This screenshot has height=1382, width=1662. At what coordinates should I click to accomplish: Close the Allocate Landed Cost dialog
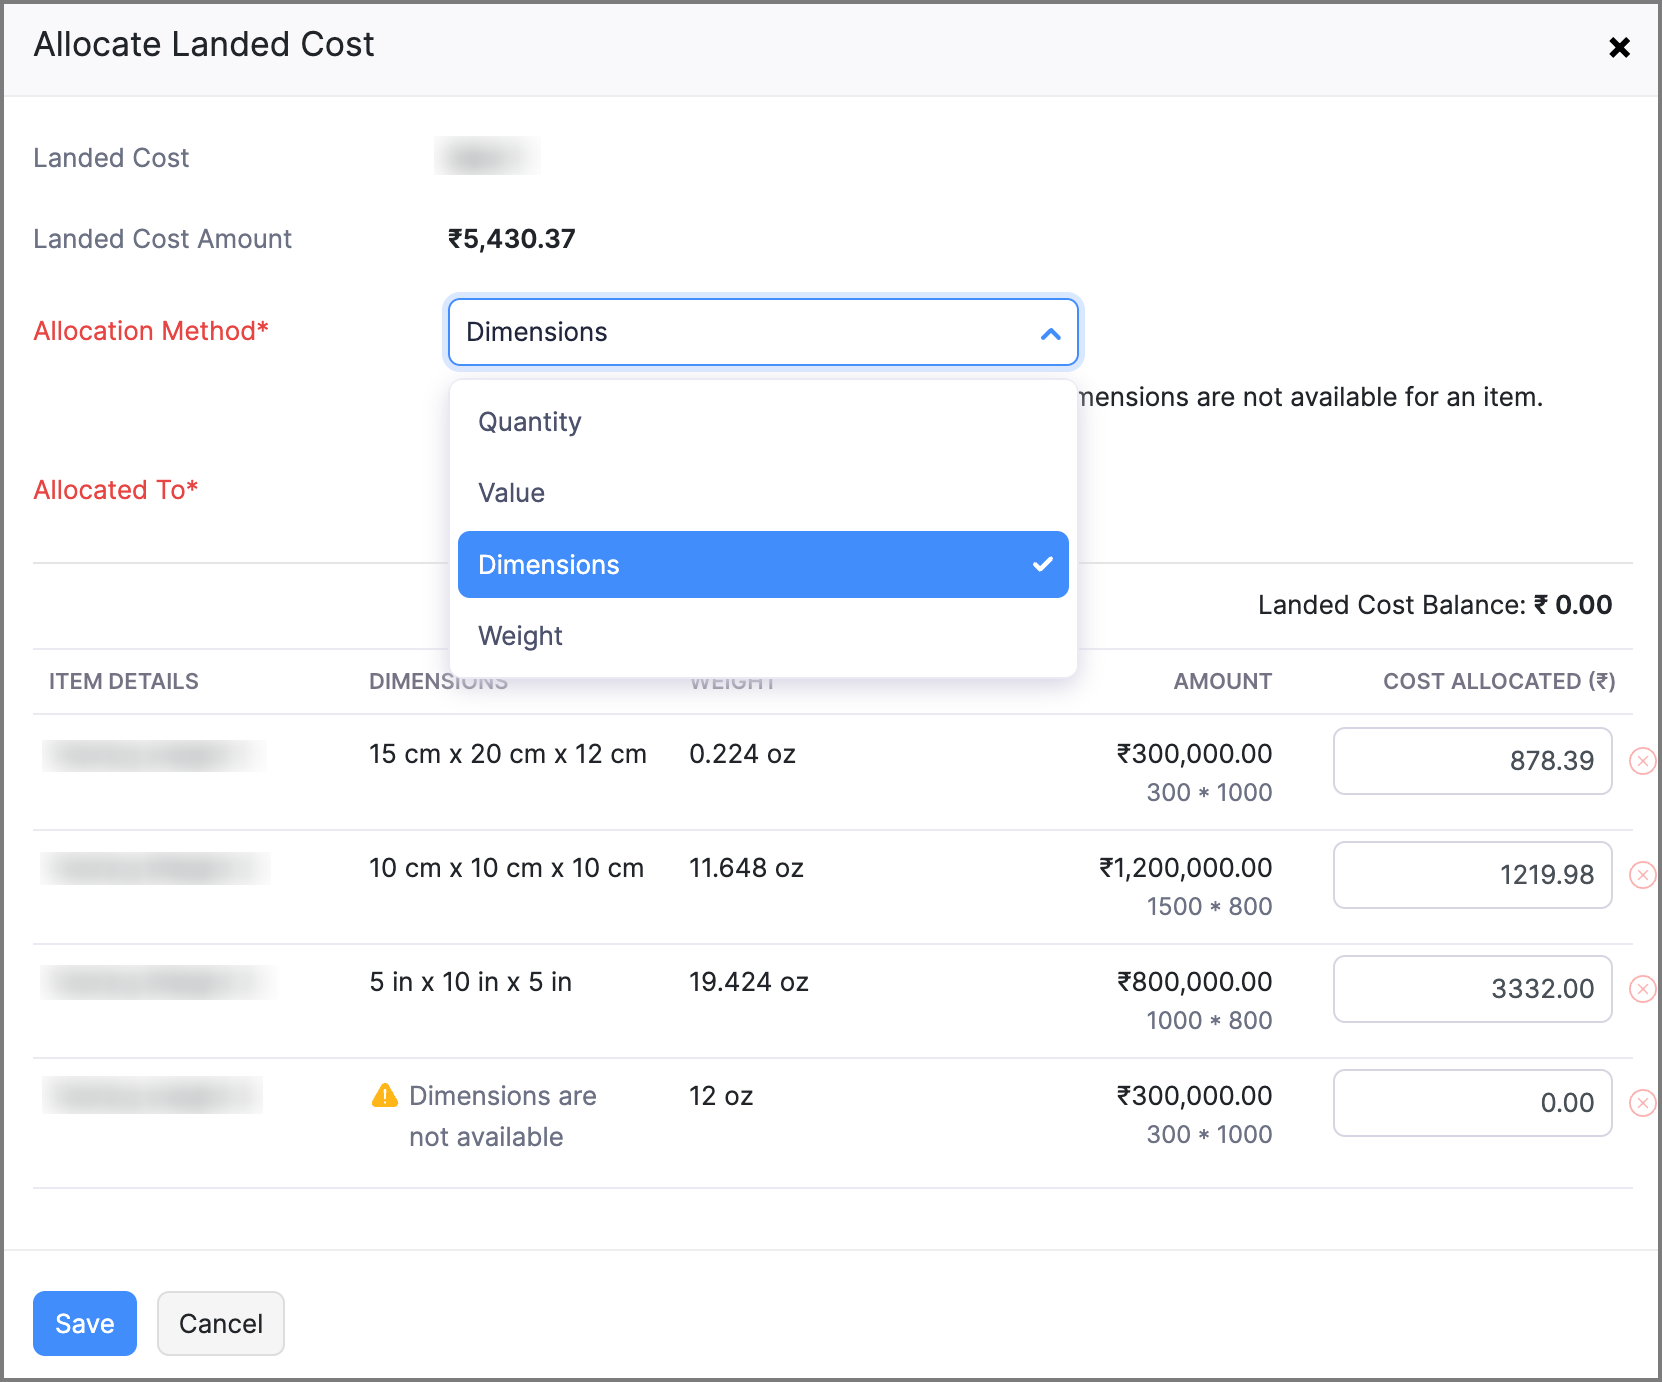[x=1619, y=47]
